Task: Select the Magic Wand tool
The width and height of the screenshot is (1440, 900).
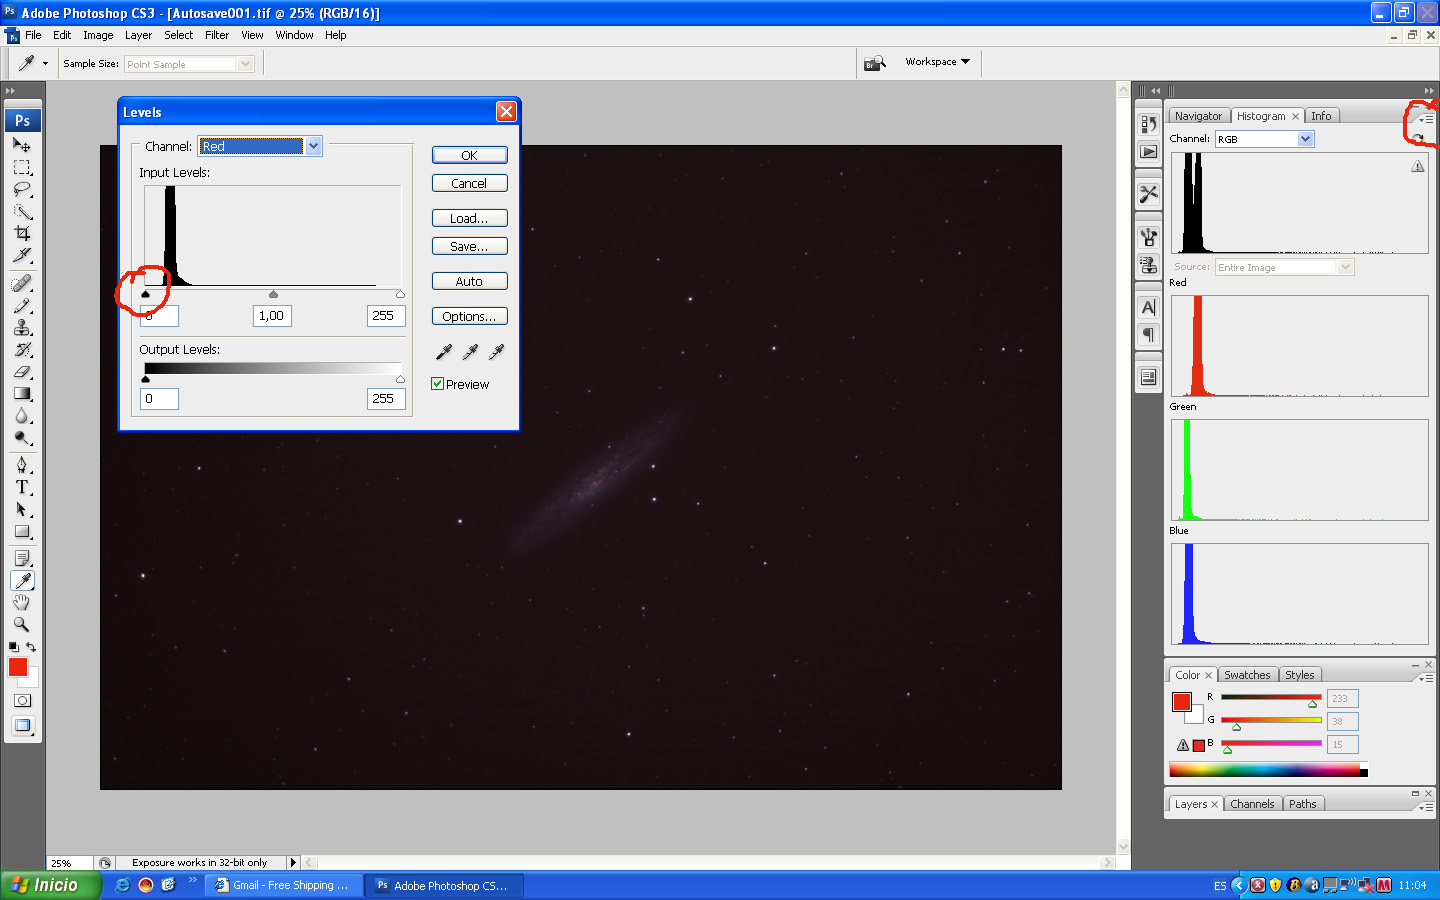Action: [x=22, y=211]
